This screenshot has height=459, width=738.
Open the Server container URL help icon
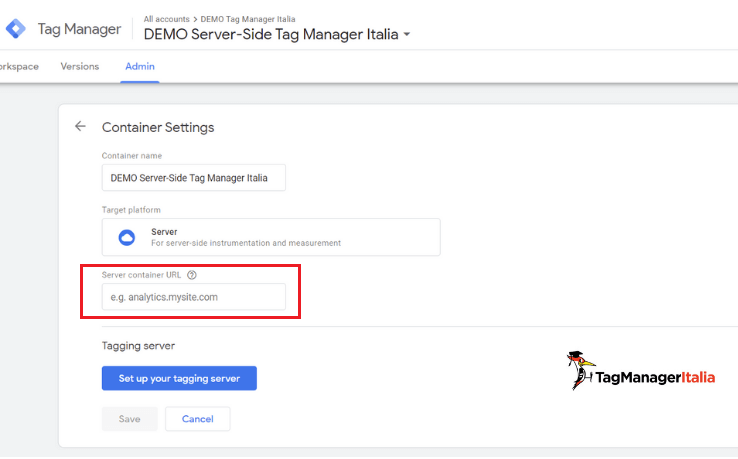point(192,275)
